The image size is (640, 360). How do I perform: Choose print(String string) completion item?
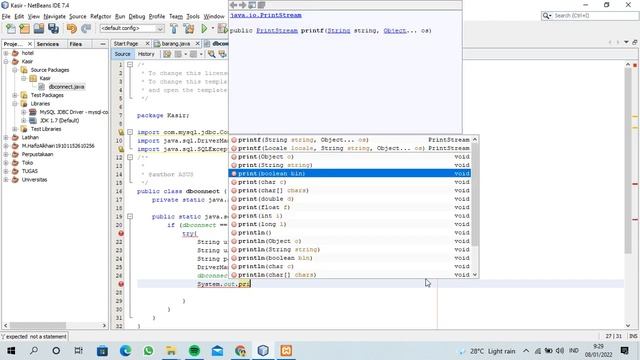350,165
